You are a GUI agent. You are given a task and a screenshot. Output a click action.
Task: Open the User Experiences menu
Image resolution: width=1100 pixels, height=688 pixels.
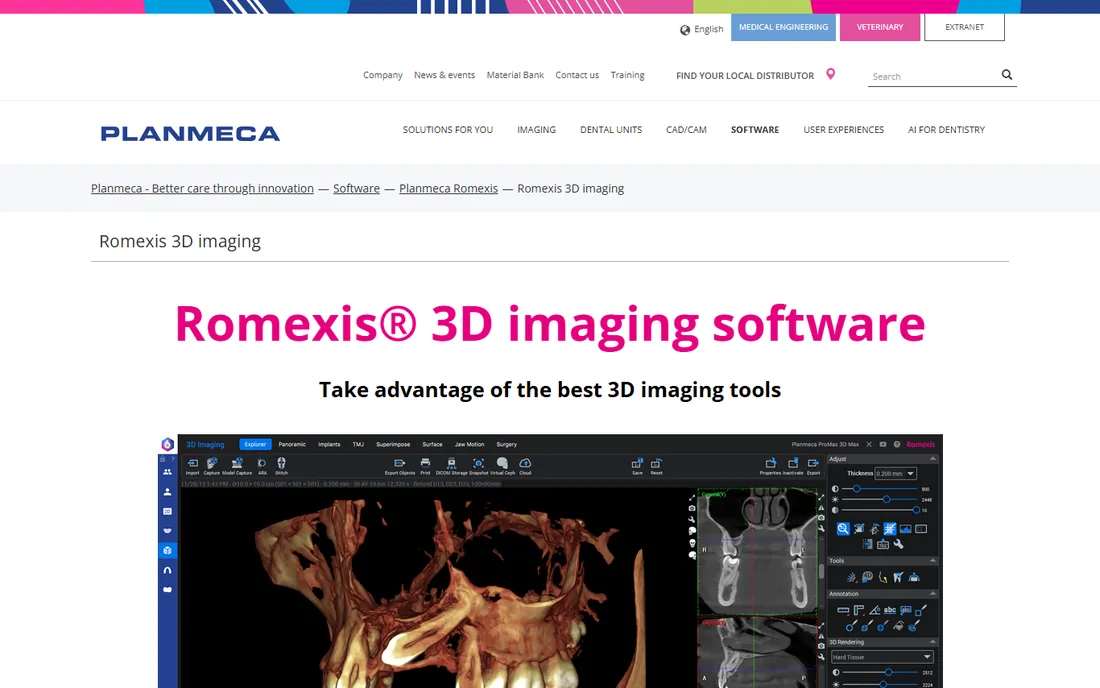[843, 130]
